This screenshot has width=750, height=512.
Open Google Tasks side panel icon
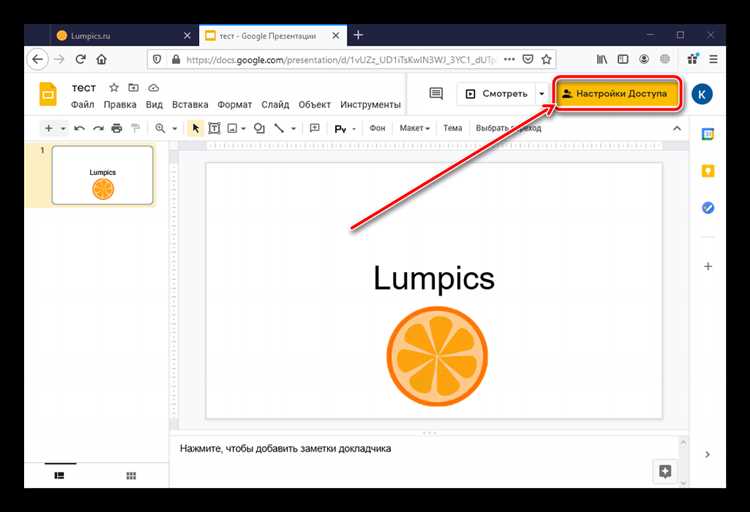[x=708, y=208]
